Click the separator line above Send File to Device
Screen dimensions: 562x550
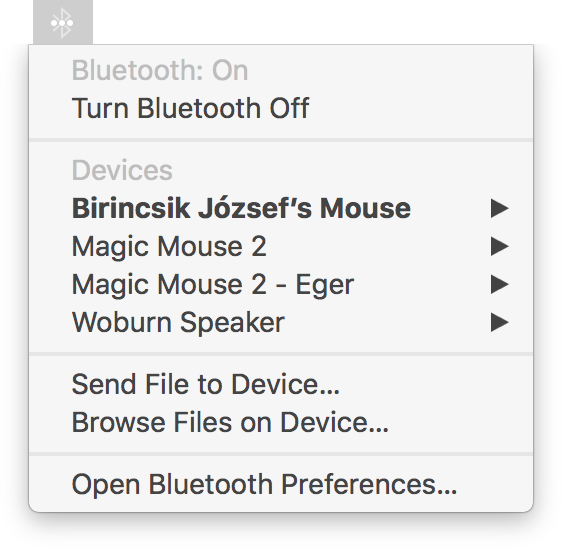(281, 354)
